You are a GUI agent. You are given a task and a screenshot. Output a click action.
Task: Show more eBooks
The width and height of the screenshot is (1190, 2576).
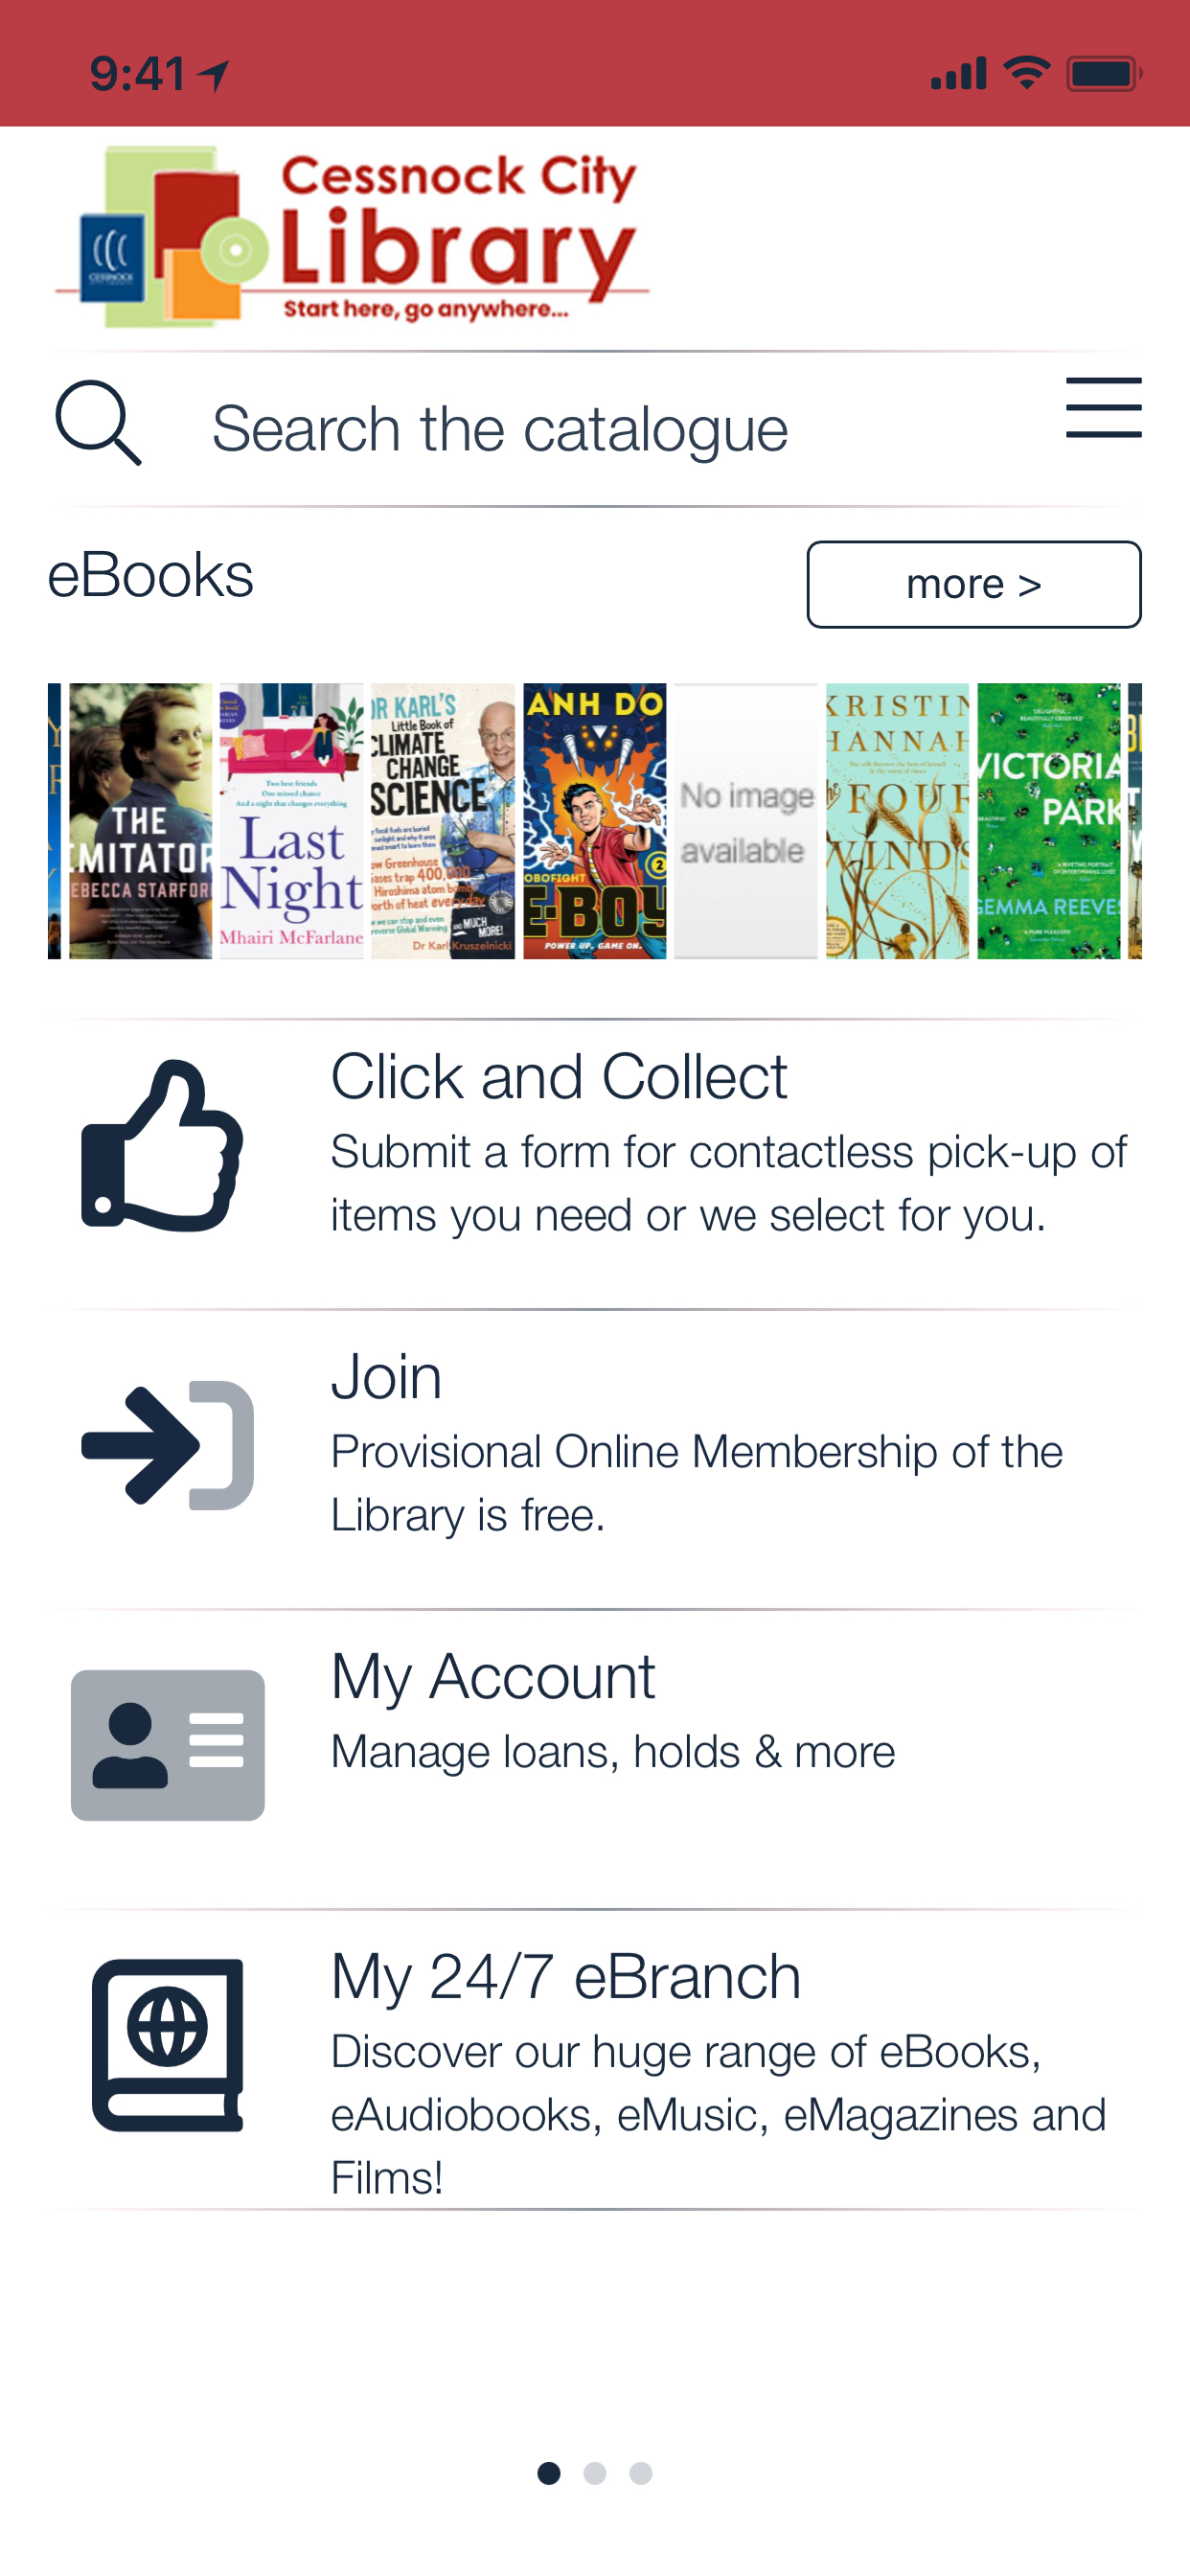click(x=973, y=584)
